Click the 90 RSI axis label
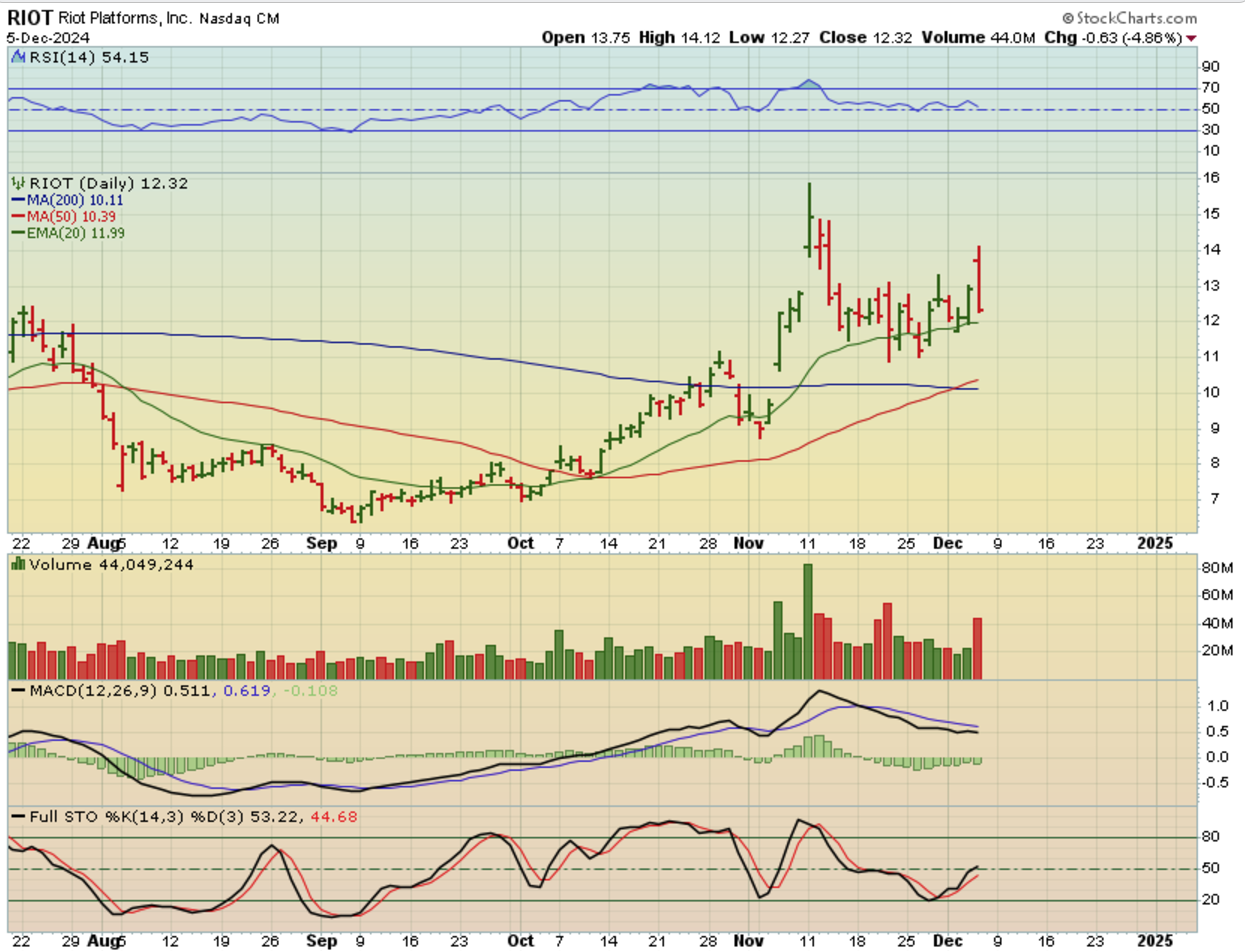The image size is (1245, 951). (1210, 67)
